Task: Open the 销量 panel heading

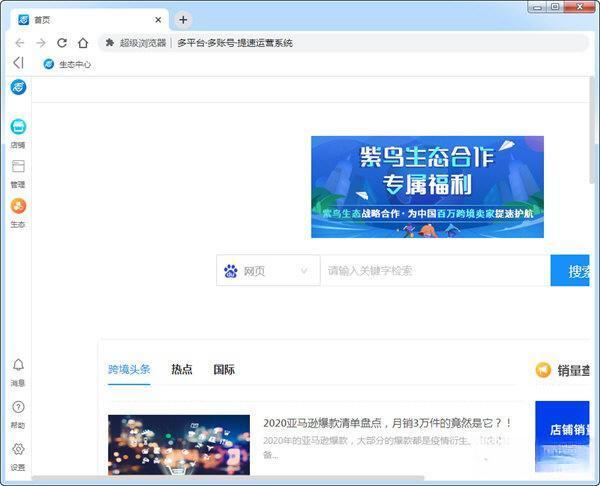Action: coord(573,370)
